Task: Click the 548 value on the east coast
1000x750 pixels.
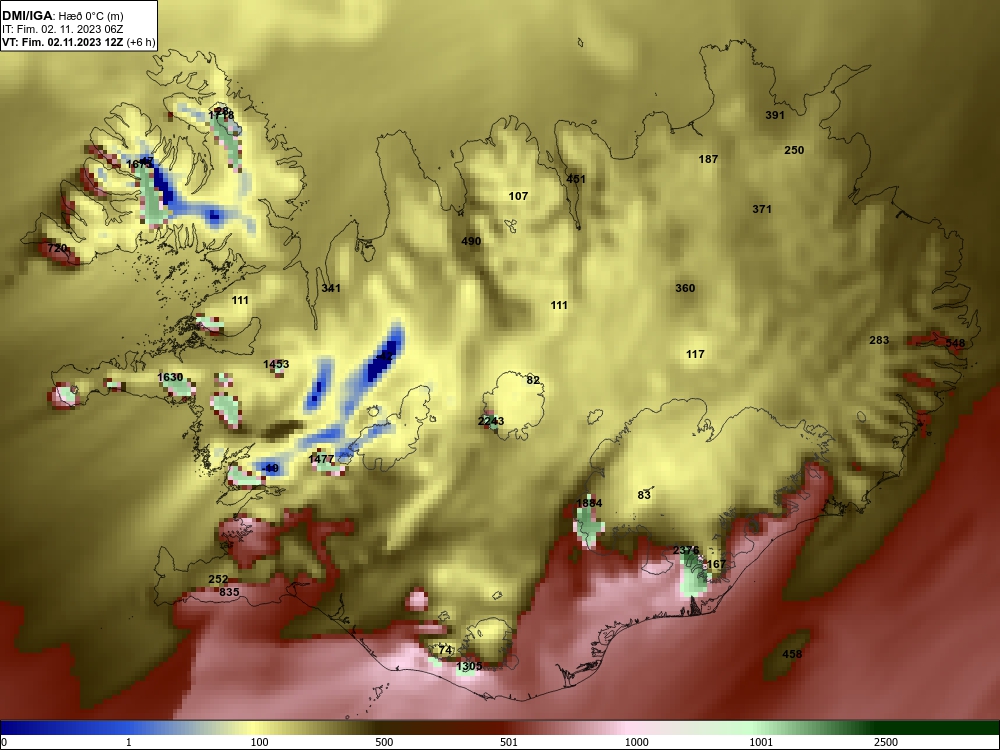Action: tap(955, 343)
